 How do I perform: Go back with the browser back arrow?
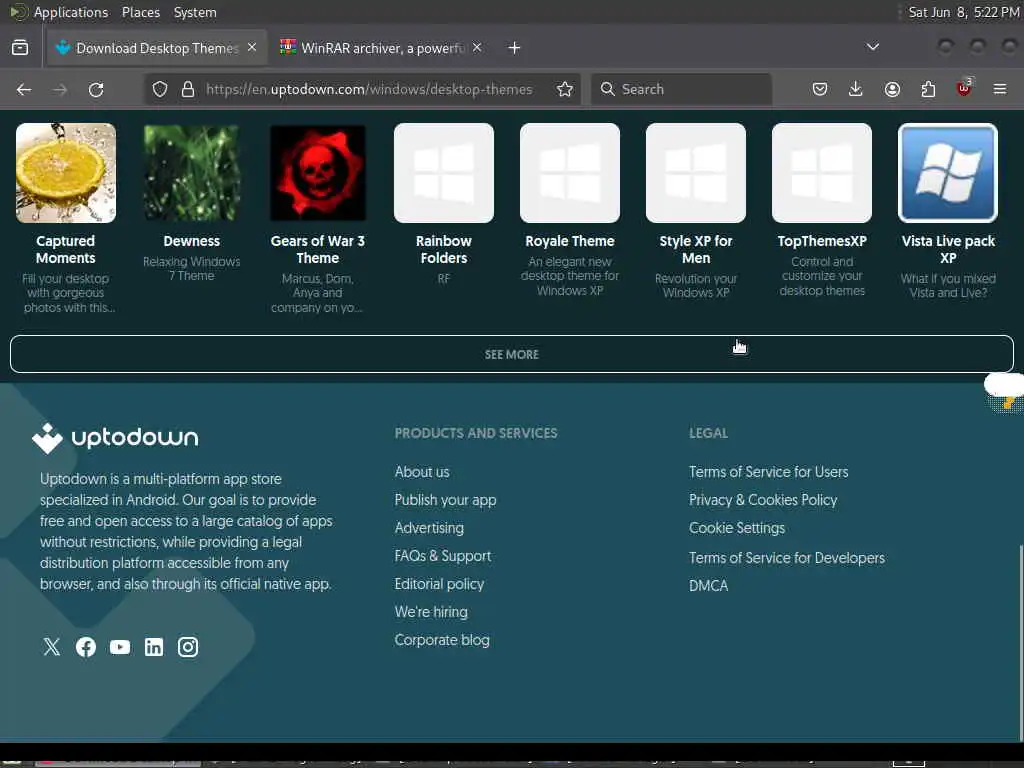coord(24,89)
